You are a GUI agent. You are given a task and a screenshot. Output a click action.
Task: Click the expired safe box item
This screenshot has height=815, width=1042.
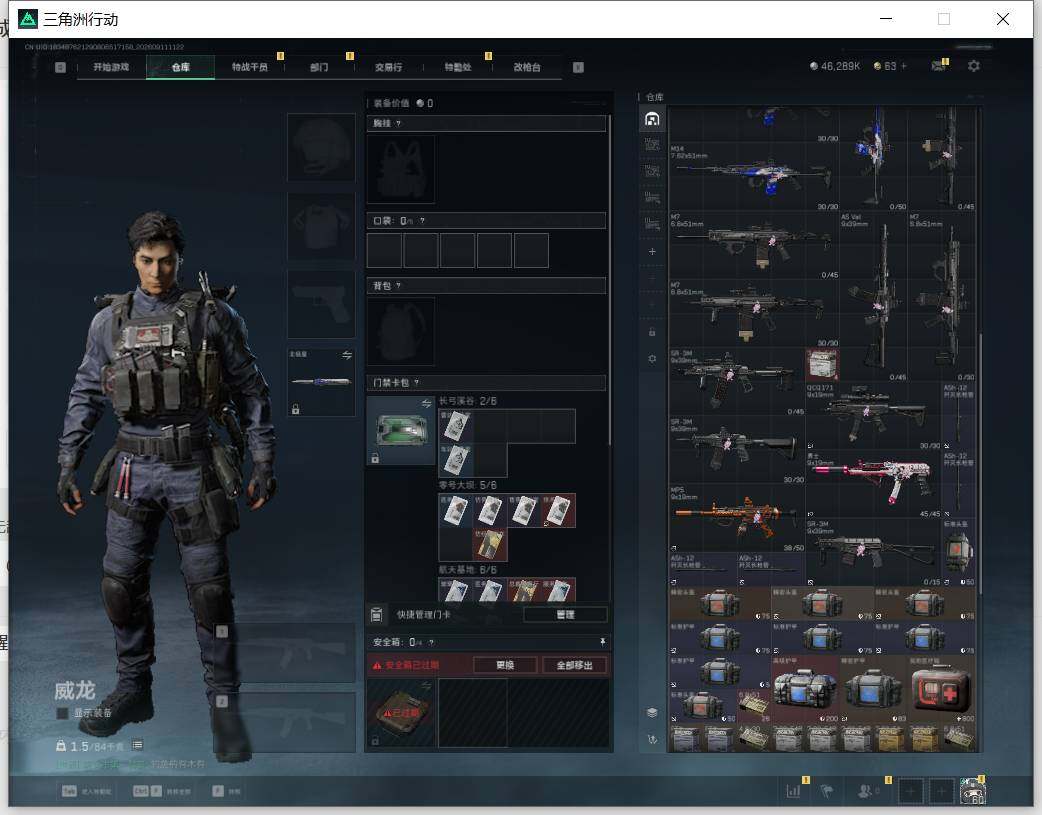click(x=401, y=713)
